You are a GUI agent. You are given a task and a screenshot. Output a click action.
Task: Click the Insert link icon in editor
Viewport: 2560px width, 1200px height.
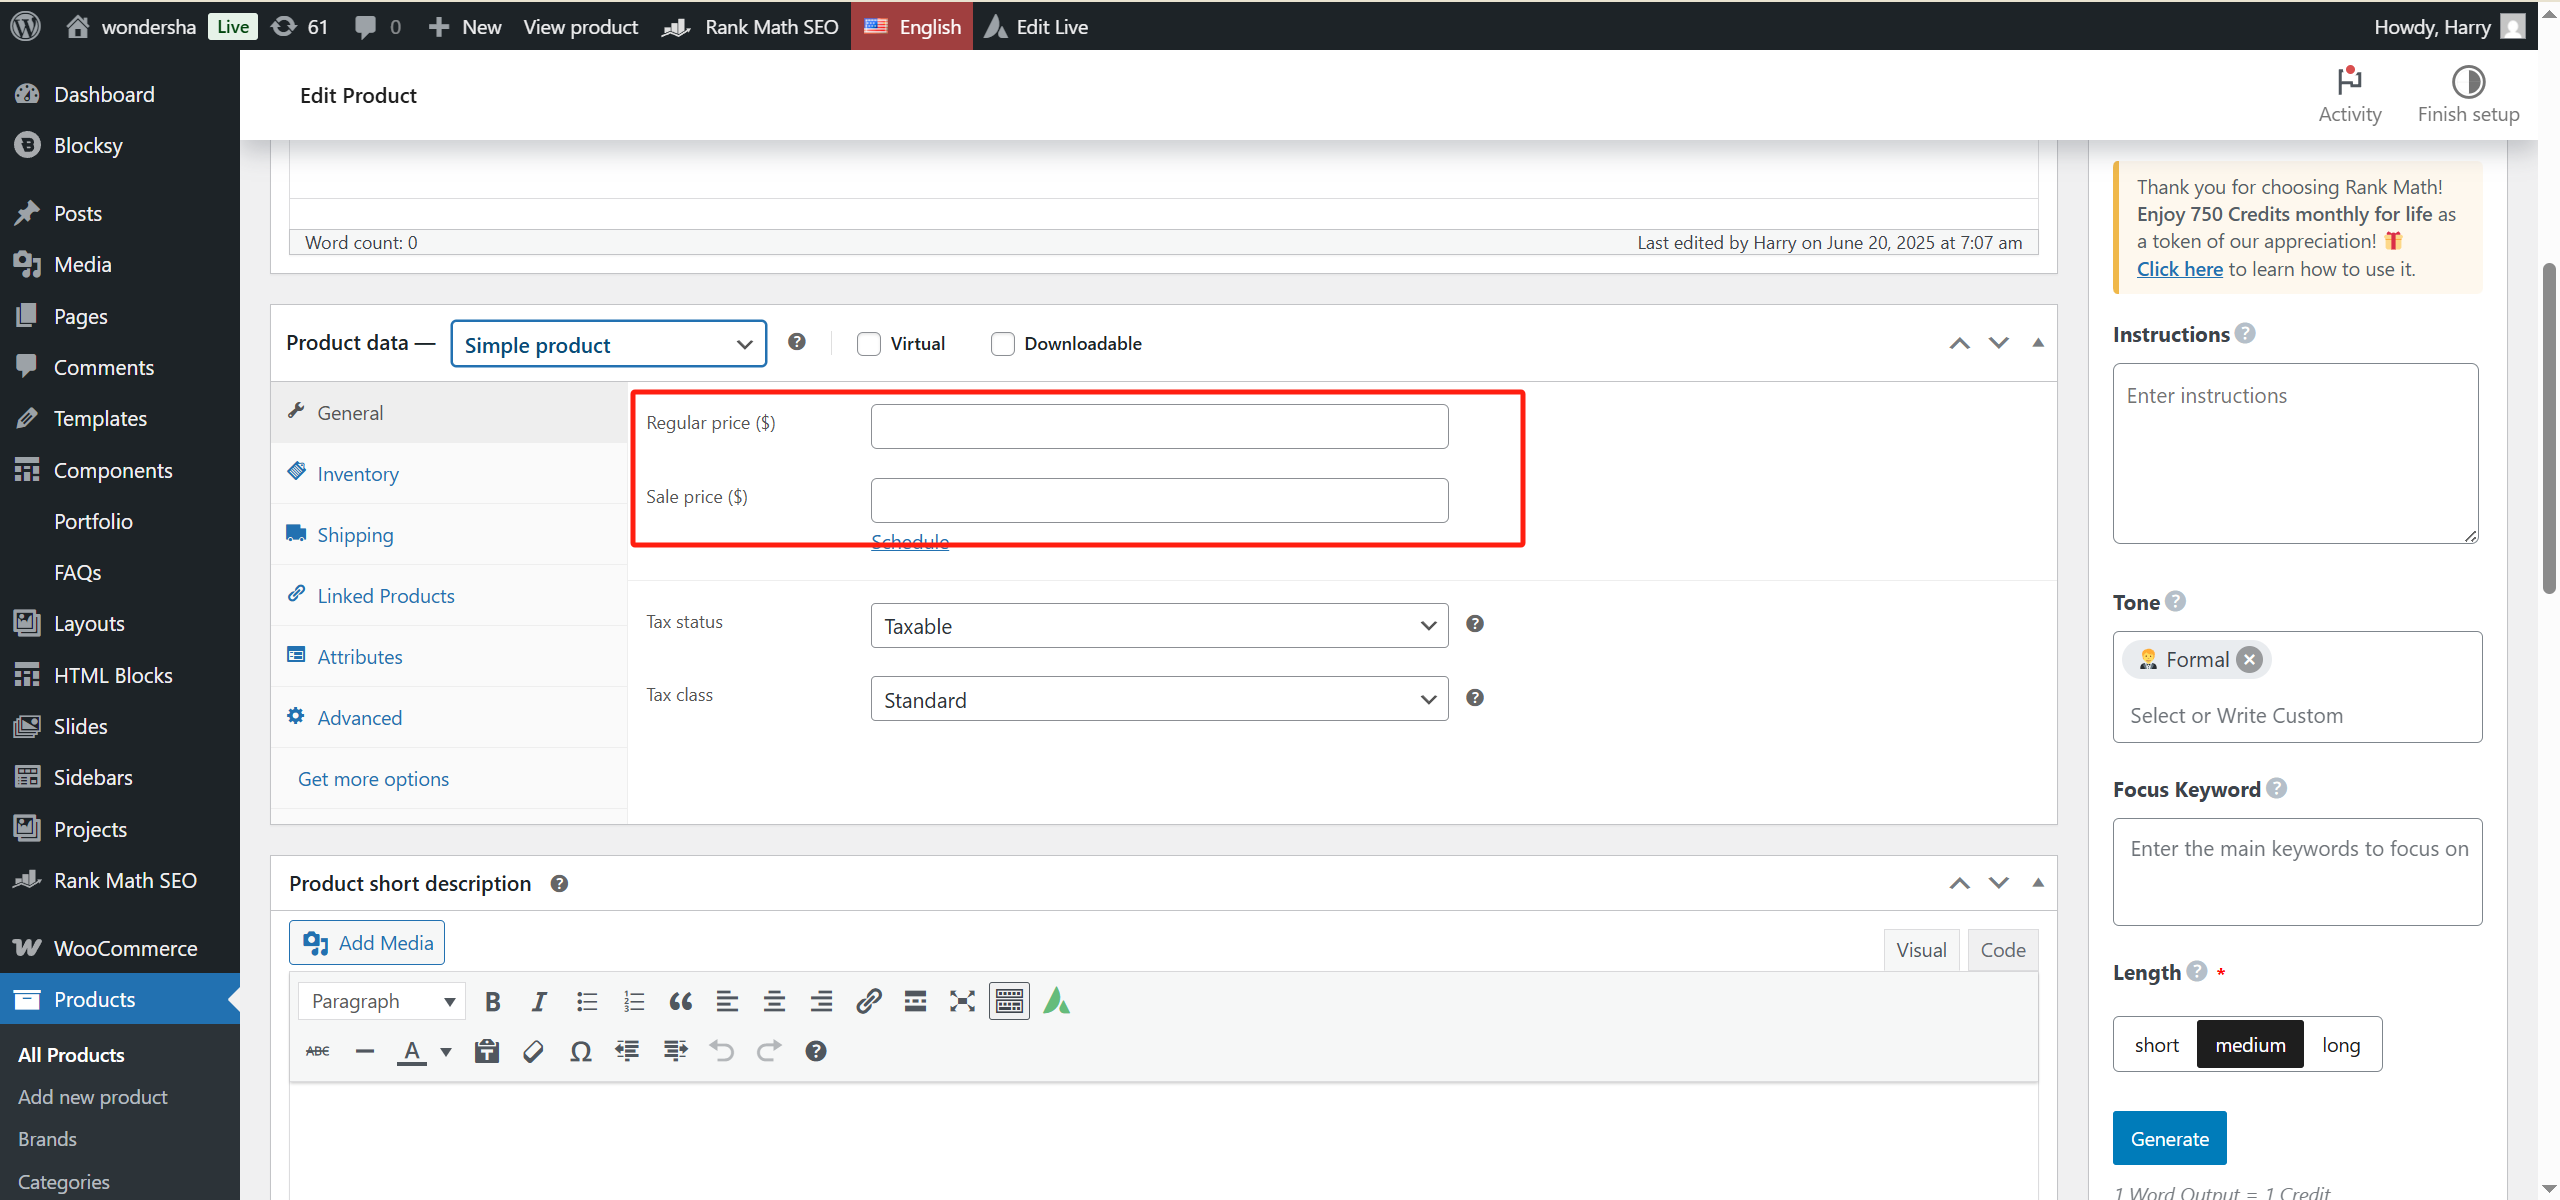(868, 1001)
